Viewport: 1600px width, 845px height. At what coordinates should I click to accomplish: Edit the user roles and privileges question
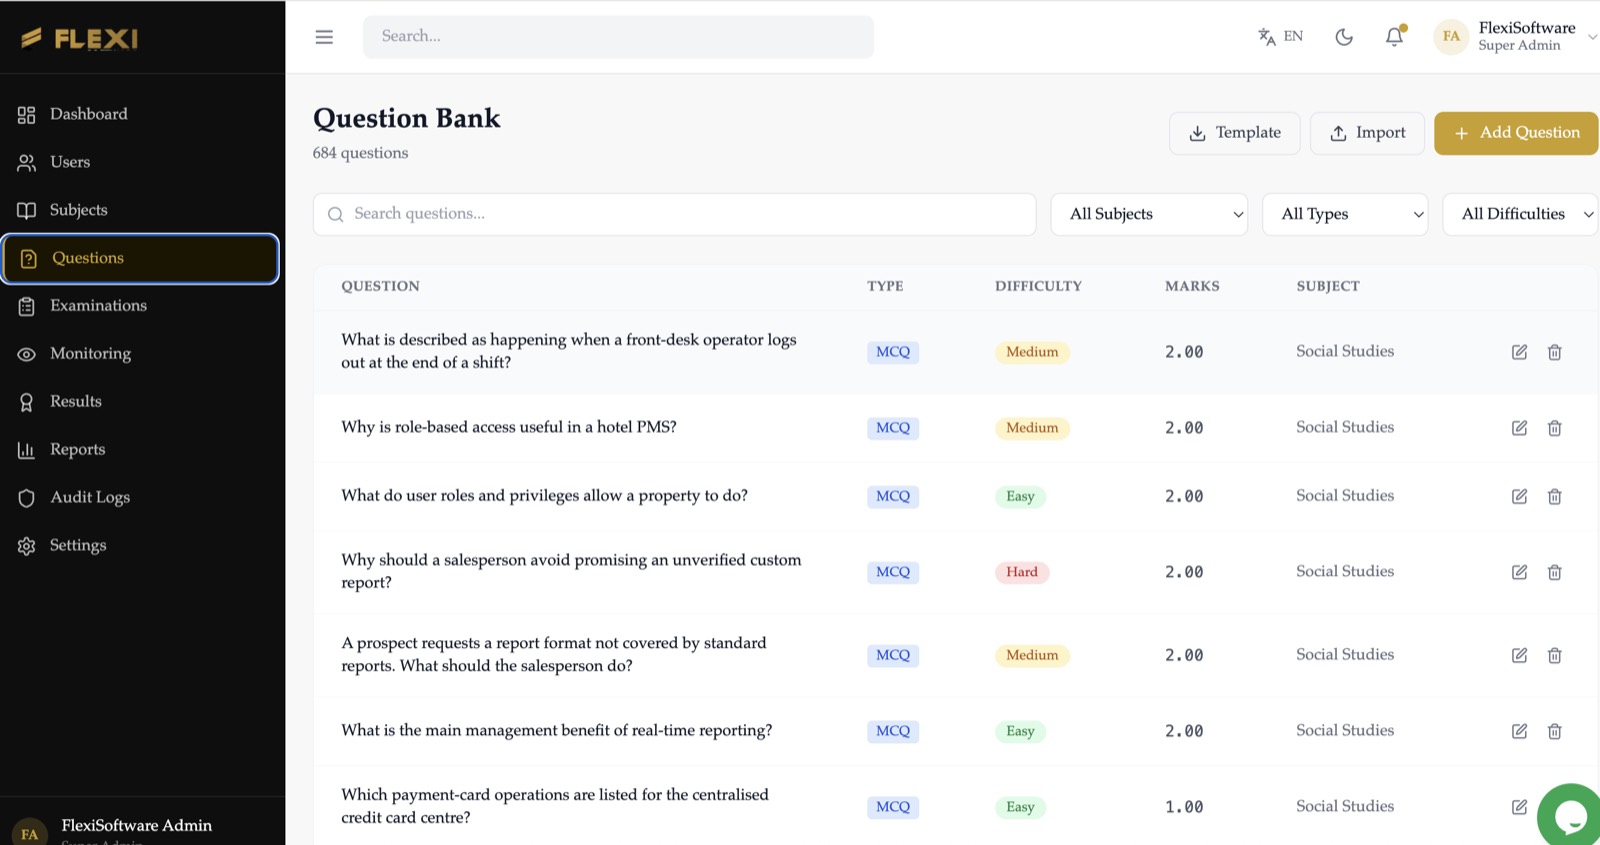coord(1519,496)
